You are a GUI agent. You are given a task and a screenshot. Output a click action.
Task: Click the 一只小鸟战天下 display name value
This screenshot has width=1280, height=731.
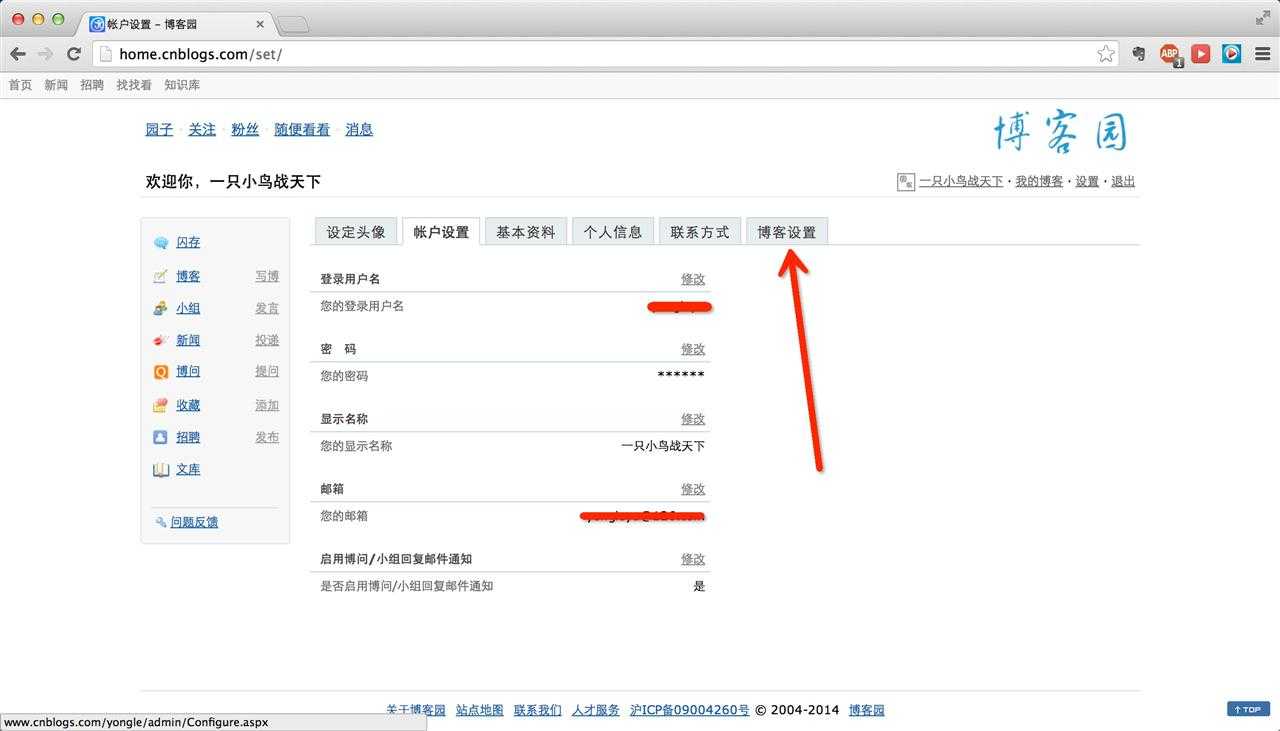(663, 446)
